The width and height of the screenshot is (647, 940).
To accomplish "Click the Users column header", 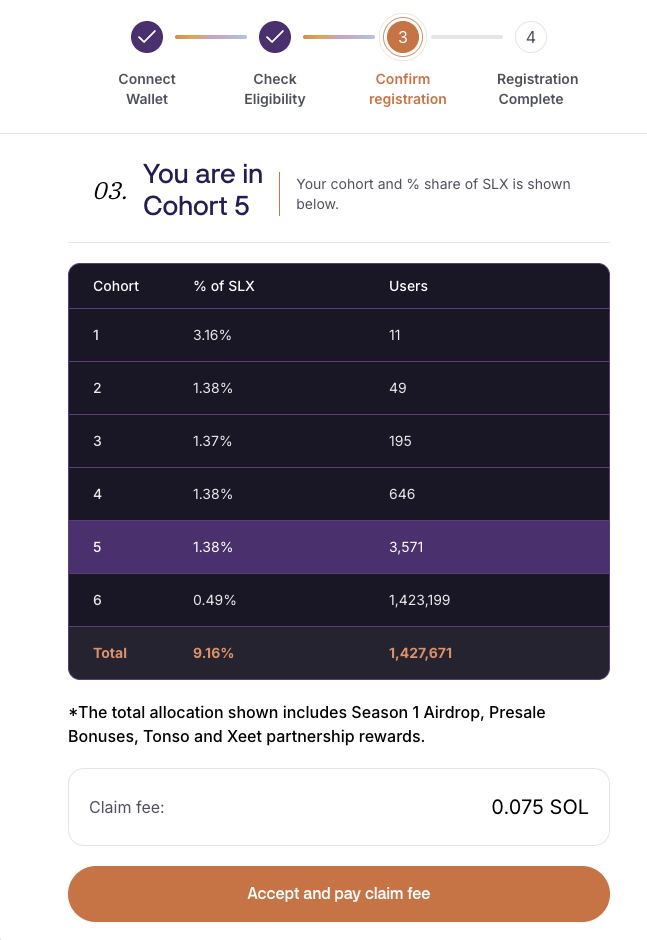I will tap(408, 286).
